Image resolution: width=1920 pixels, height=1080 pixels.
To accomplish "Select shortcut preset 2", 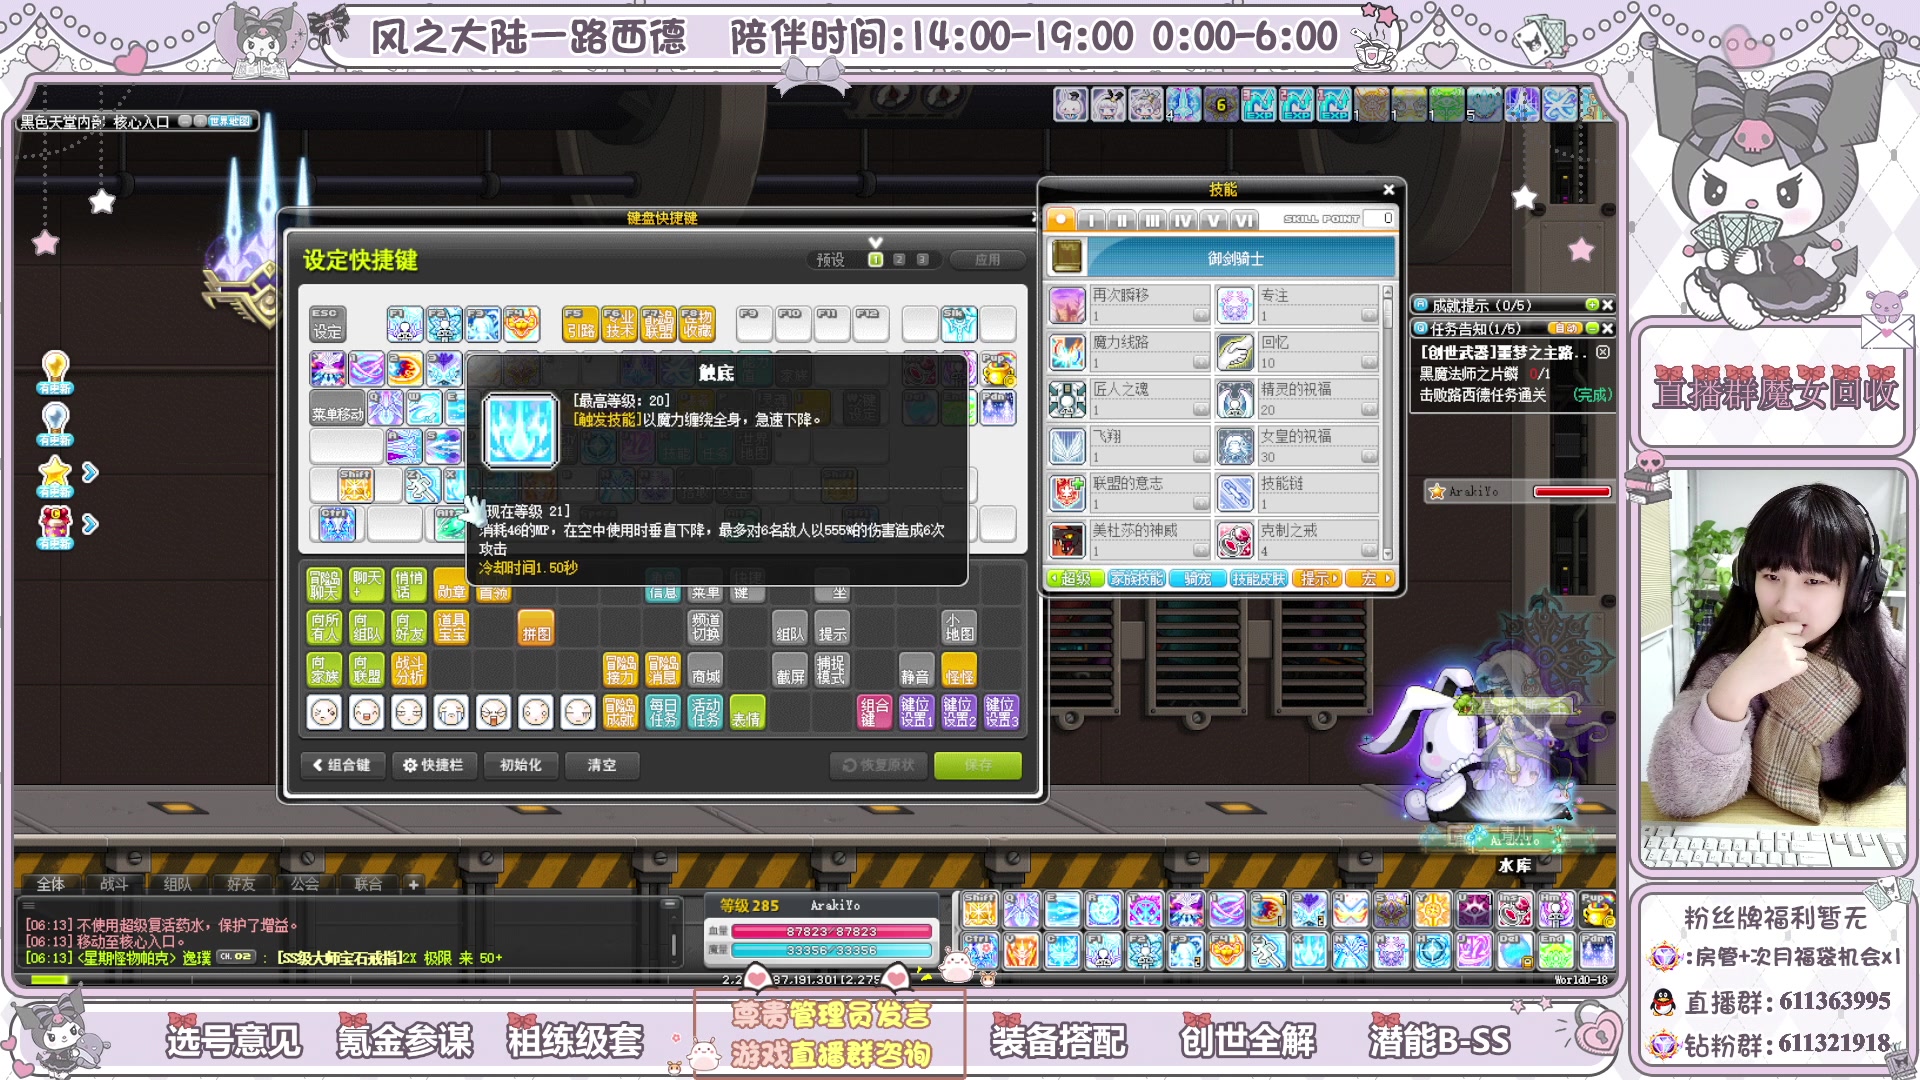I will (x=899, y=260).
